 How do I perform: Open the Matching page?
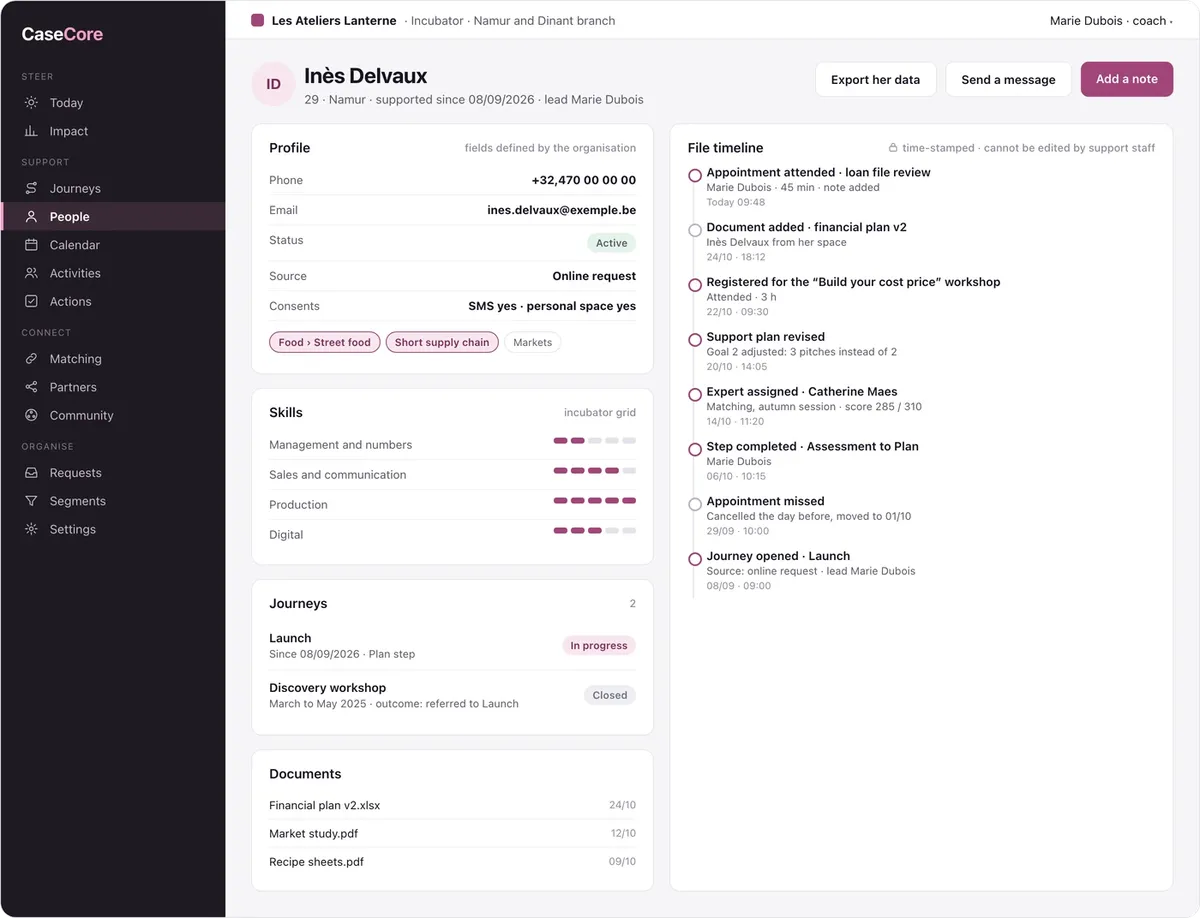[113, 359]
